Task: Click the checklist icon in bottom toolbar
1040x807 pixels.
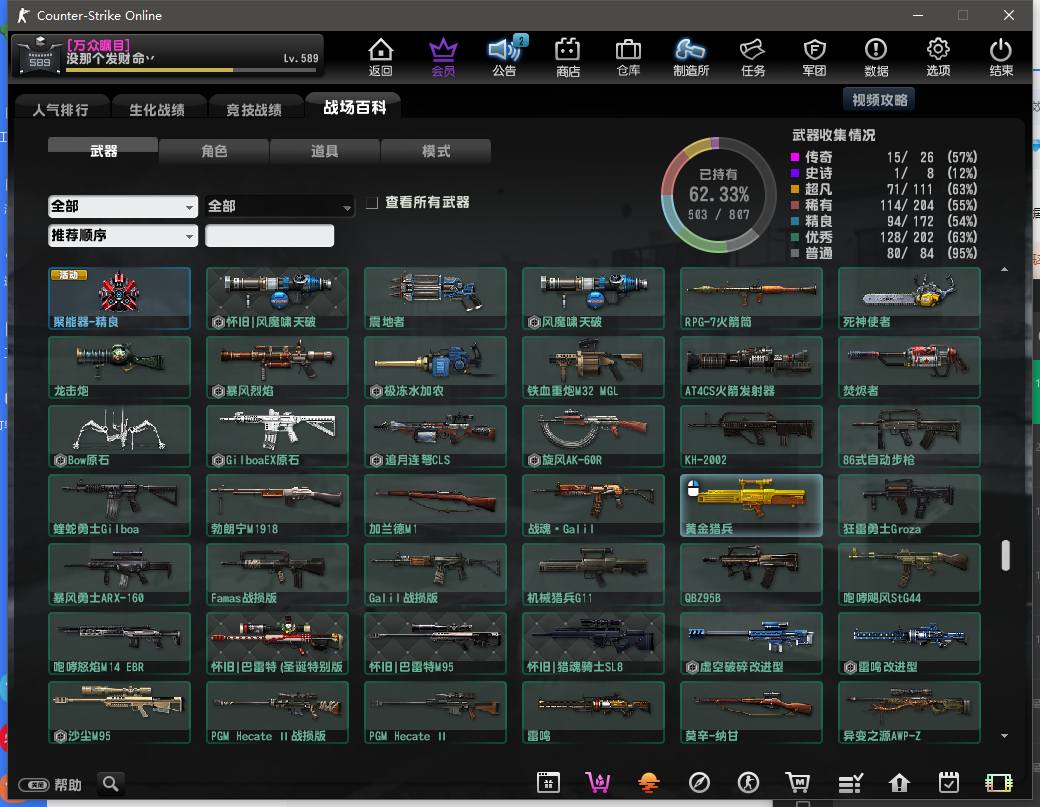Action: coord(850,783)
